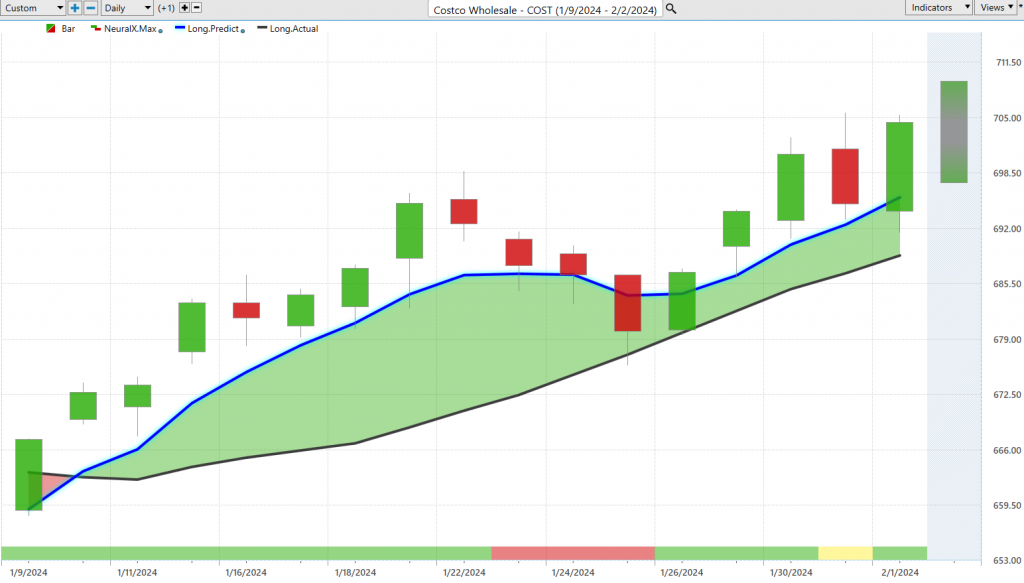The height and width of the screenshot is (583, 1024).
Task: Click the 685.50 price axis label
Action: (1008, 284)
